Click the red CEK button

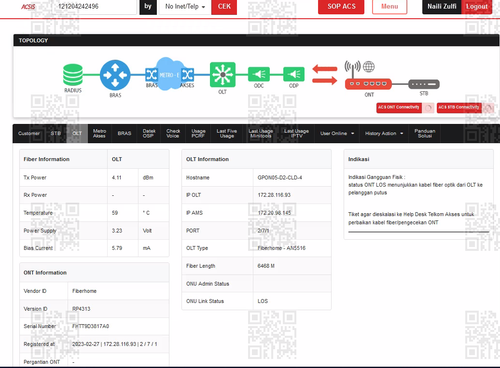[224, 7]
